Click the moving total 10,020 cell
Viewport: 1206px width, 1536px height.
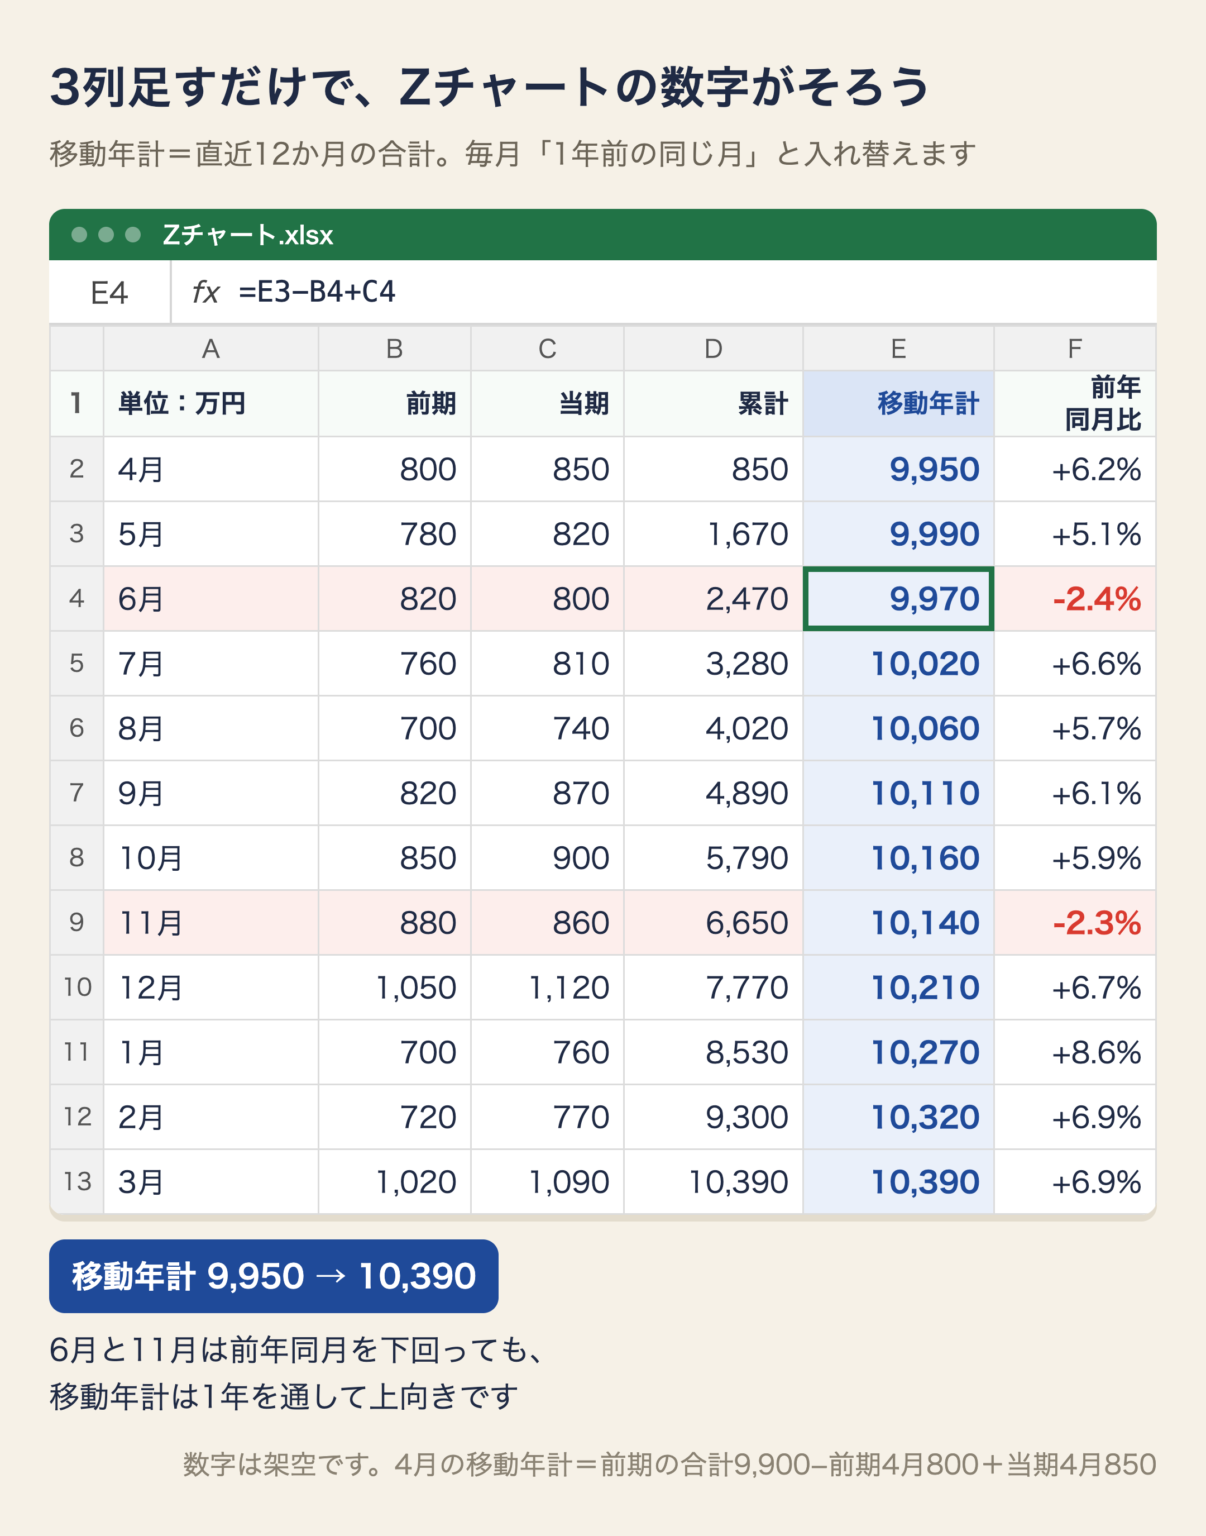tap(899, 664)
